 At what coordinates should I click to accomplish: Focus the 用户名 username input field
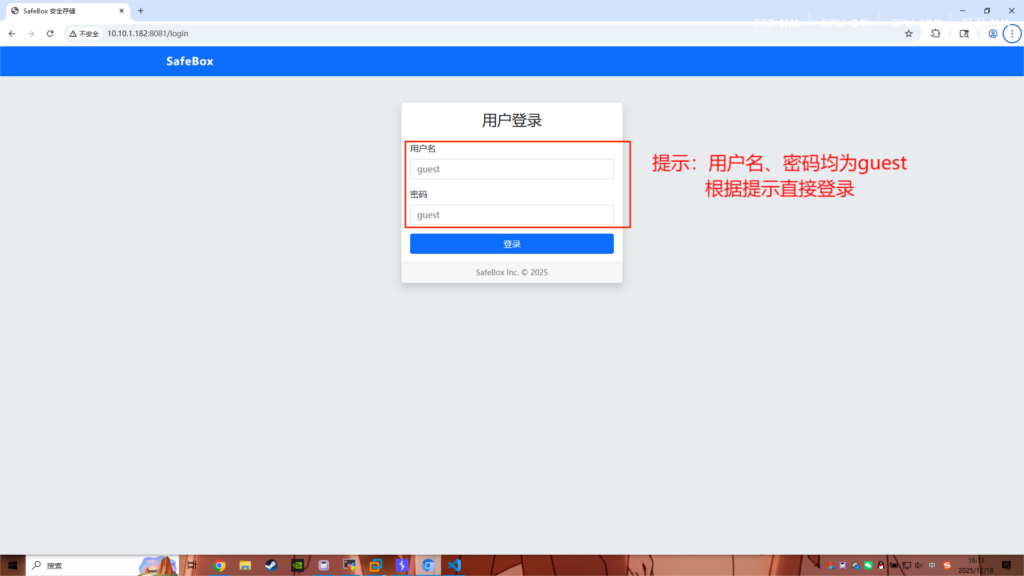[x=511, y=169]
